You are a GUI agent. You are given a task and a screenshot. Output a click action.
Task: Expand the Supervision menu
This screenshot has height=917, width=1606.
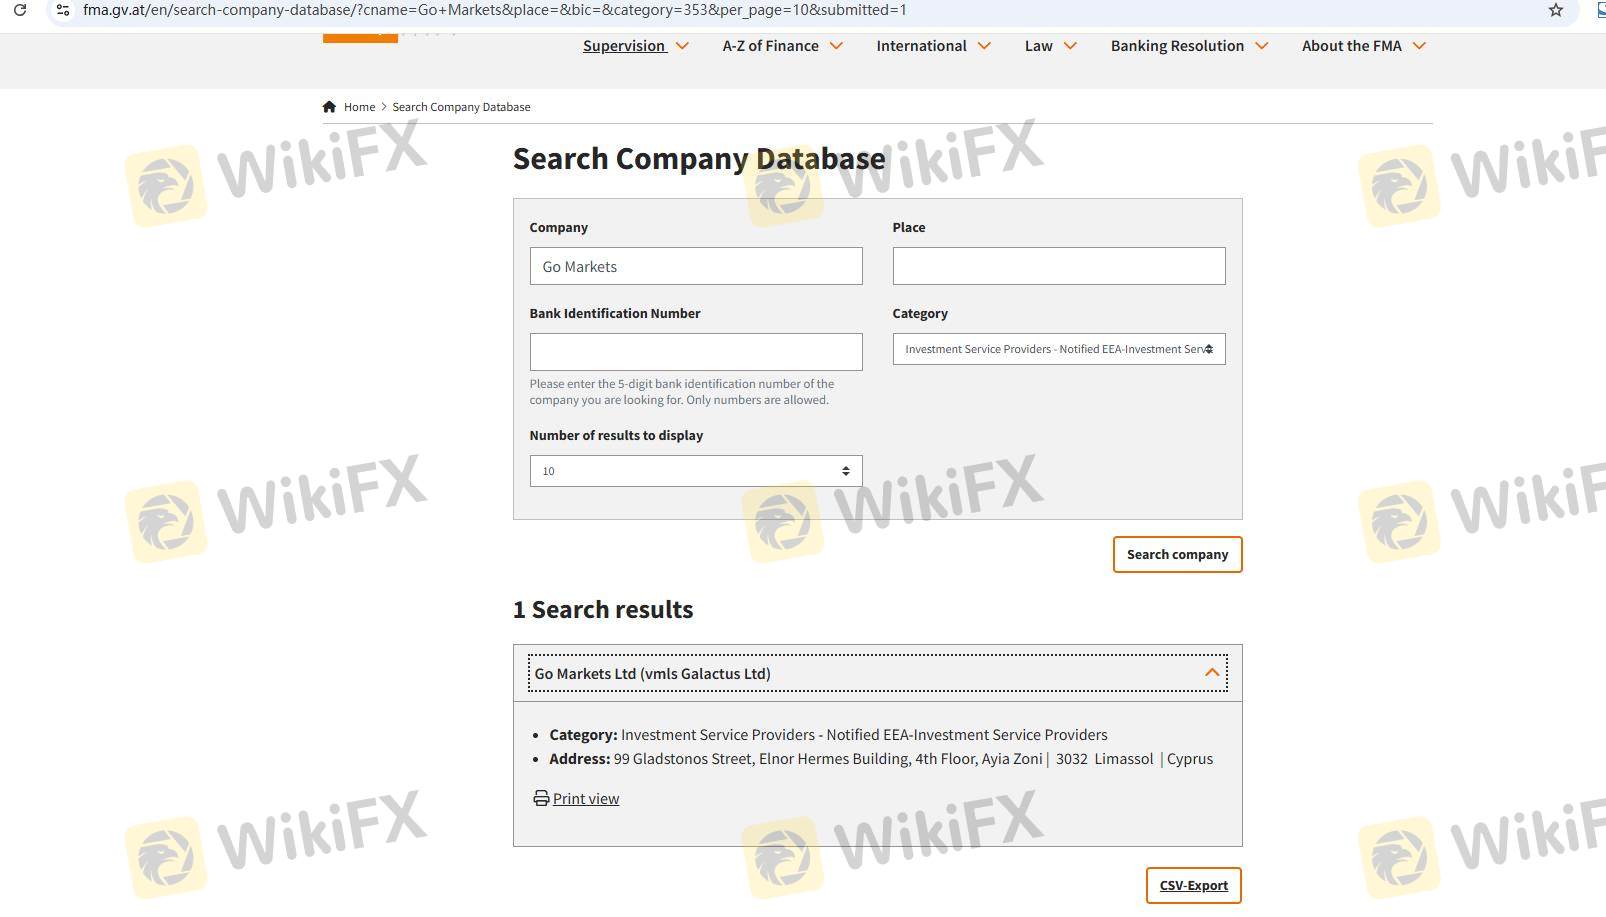click(x=635, y=46)
